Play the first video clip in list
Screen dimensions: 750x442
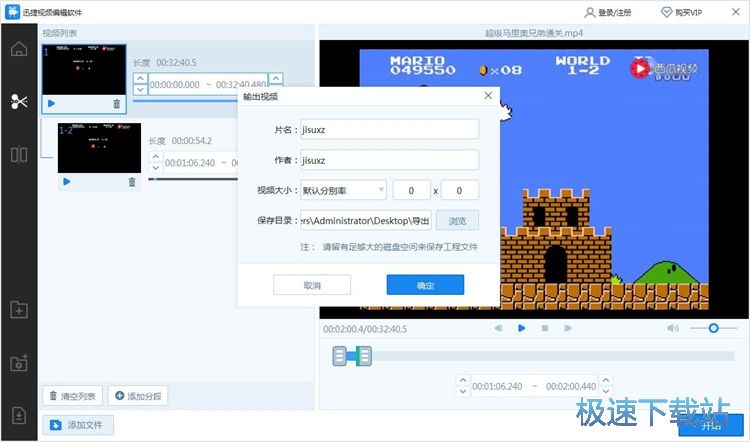(52, 103)
